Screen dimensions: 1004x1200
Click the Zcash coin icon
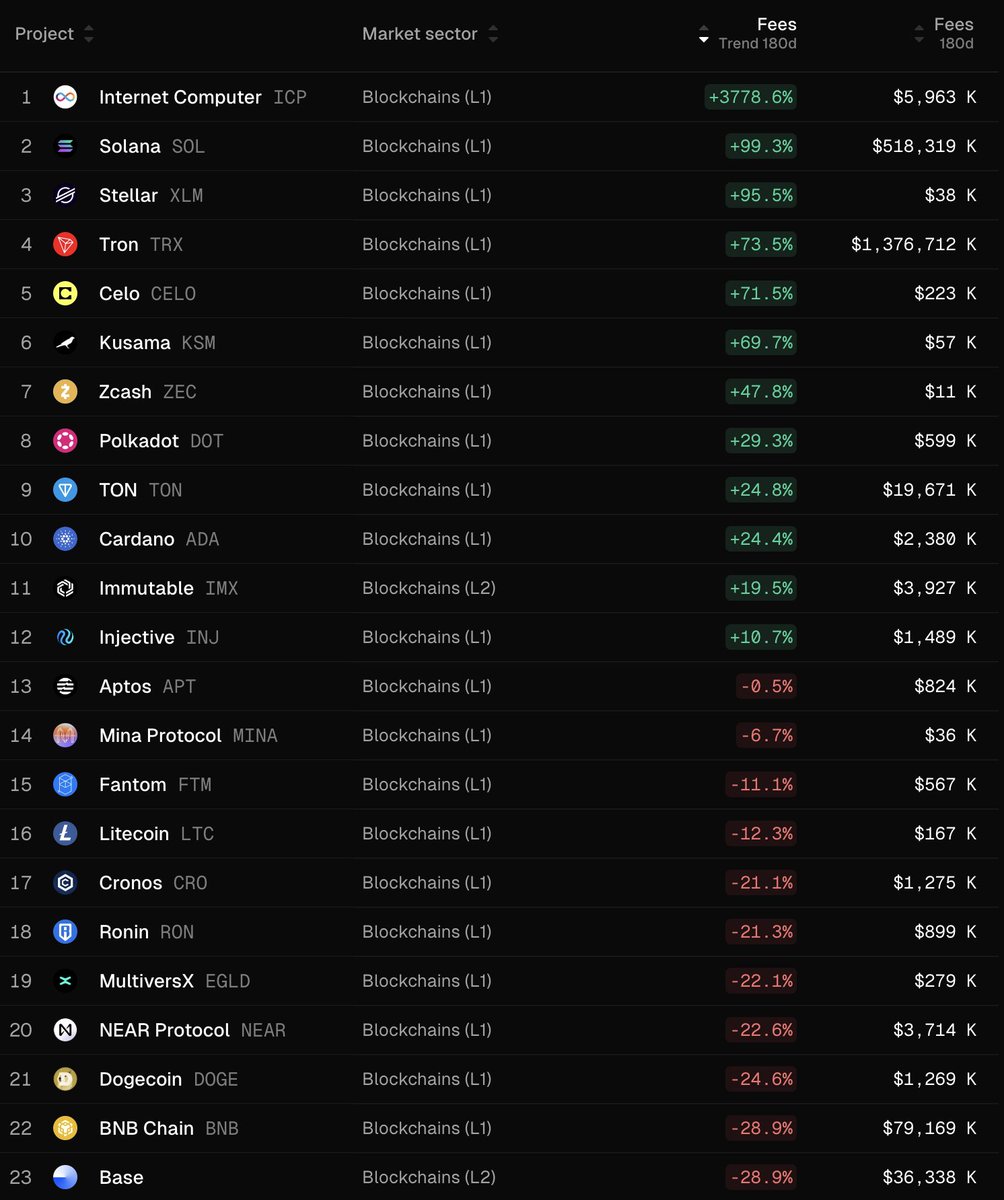click(x=65, y=391)
